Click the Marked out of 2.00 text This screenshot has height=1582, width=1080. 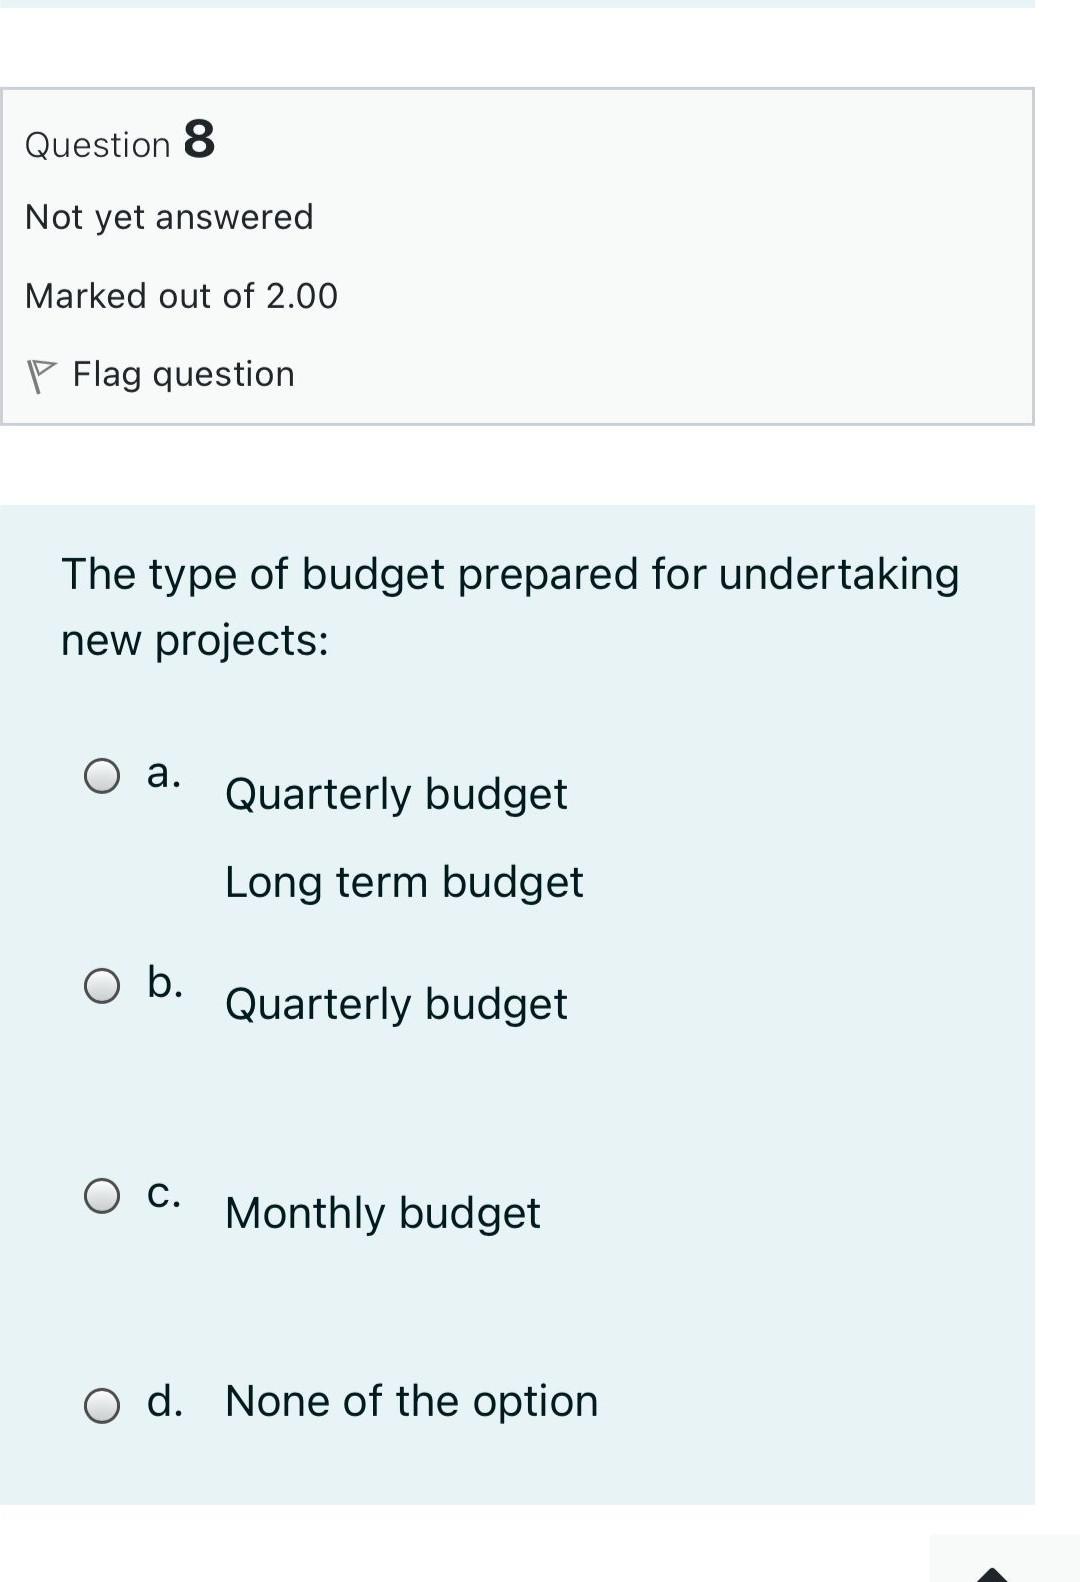coord(182,295)
